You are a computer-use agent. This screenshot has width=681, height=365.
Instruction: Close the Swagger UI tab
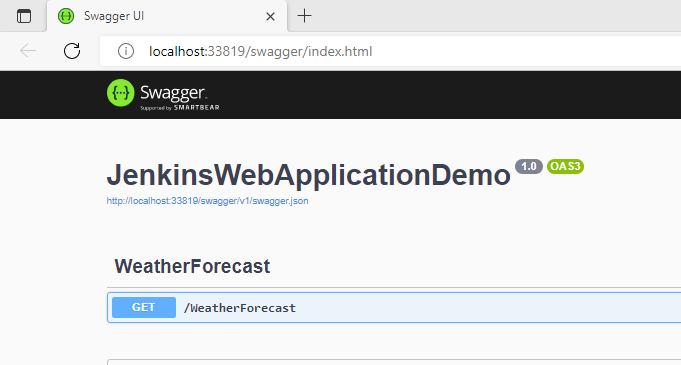coord(270,17)
